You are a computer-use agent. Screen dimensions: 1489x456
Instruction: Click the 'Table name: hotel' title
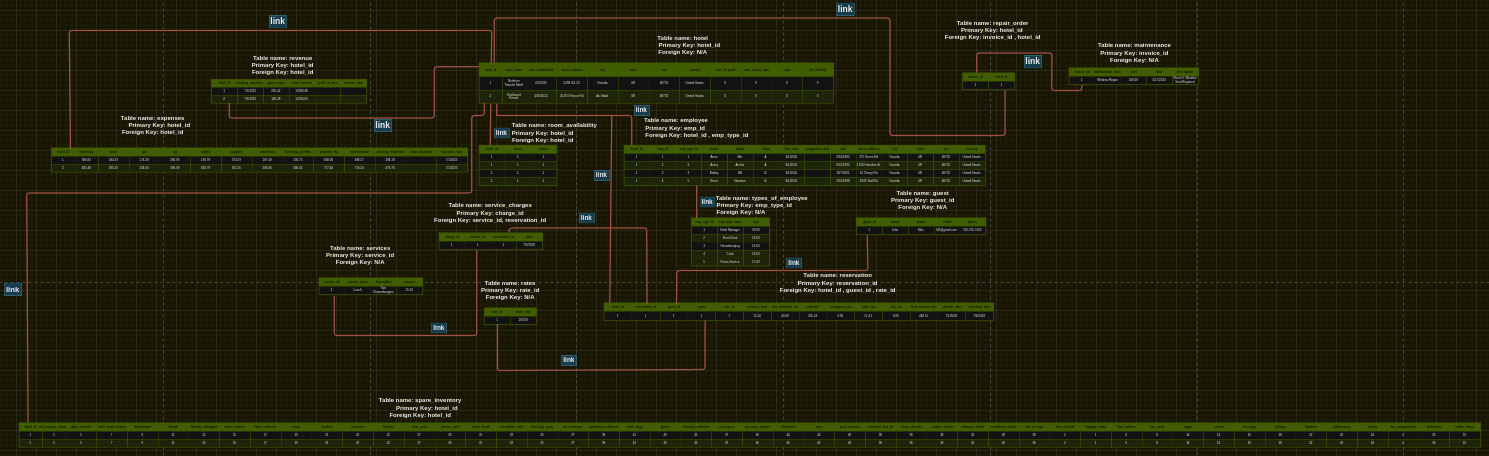[682, 38]
